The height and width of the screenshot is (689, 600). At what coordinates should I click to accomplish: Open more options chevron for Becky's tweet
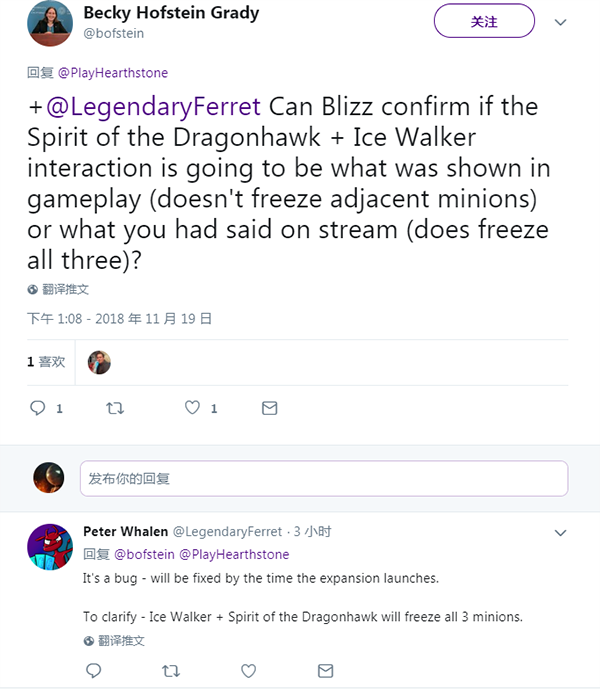coord(560,22)
